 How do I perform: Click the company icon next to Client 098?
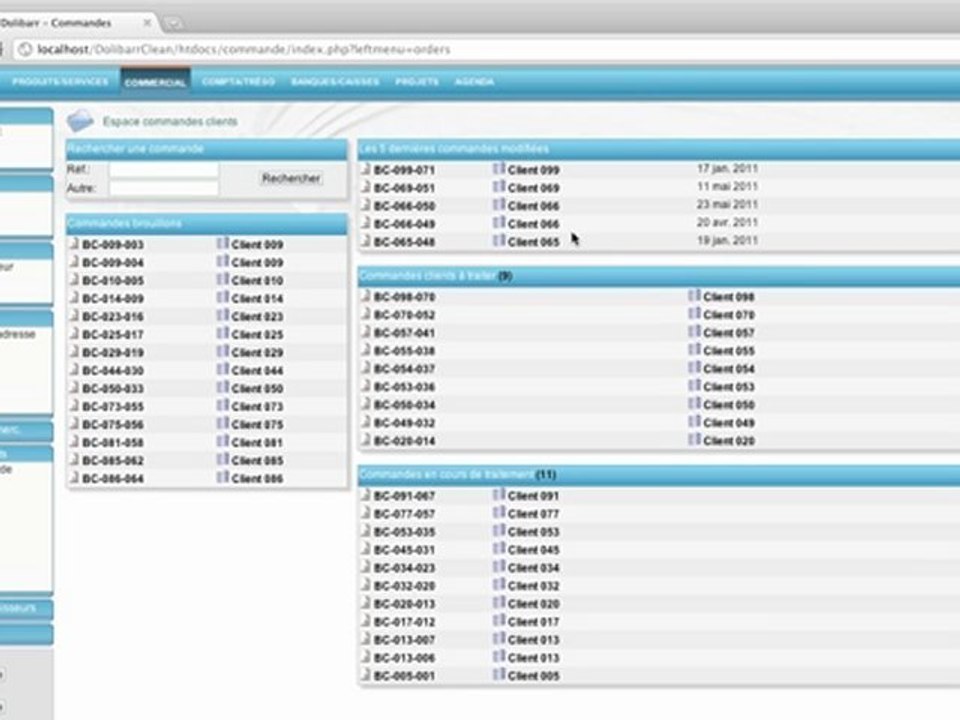tap(694, 296)
